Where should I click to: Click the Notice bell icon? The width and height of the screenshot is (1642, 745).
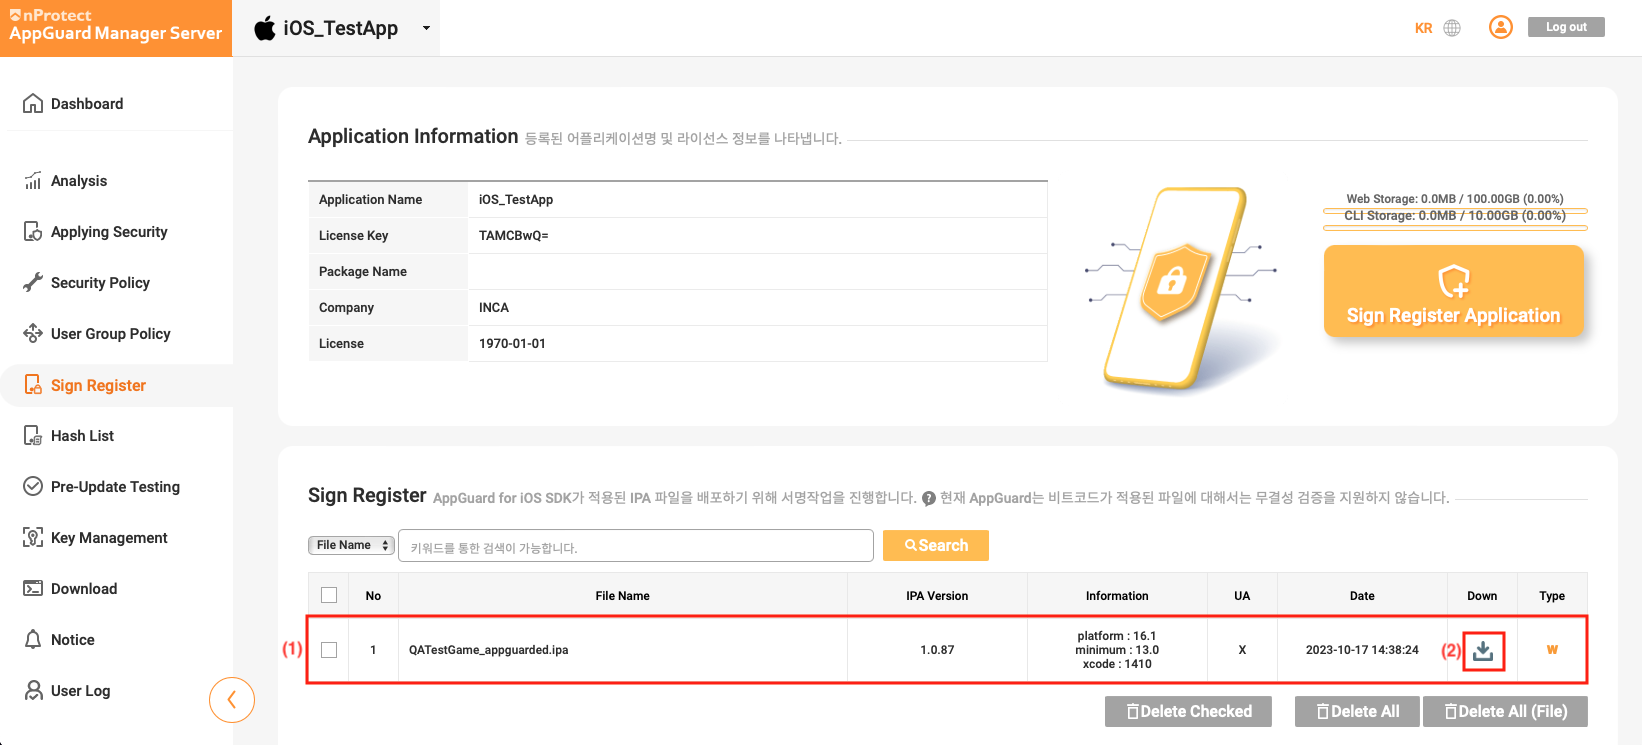point(33,640)
